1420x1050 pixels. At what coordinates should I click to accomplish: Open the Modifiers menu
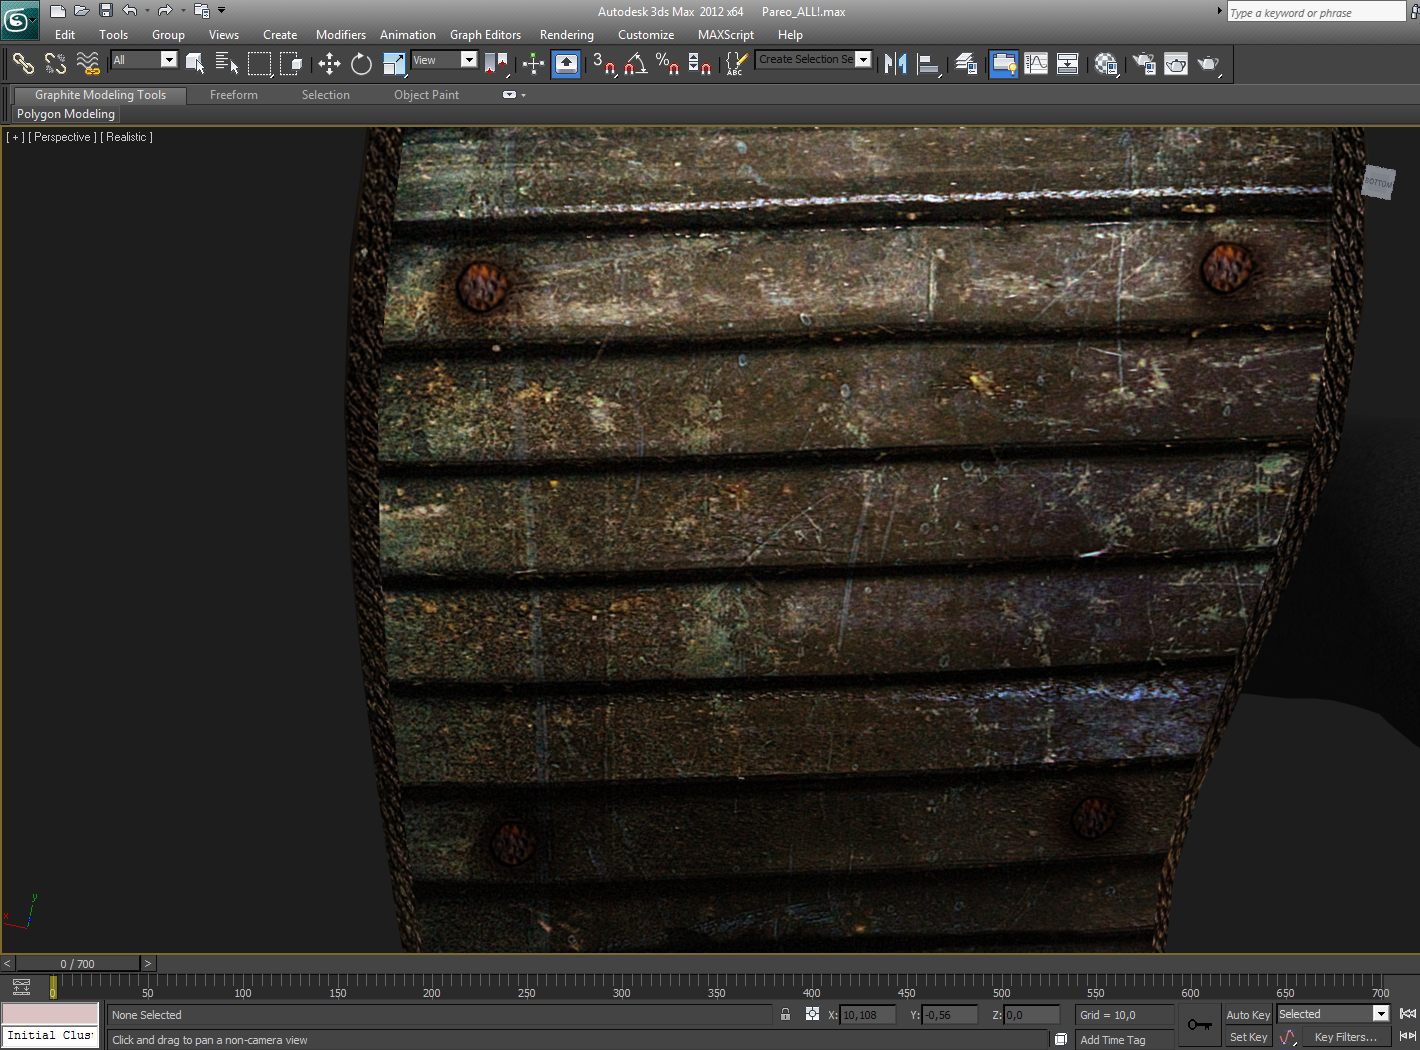pyautogui.click(x=340, y=35)
